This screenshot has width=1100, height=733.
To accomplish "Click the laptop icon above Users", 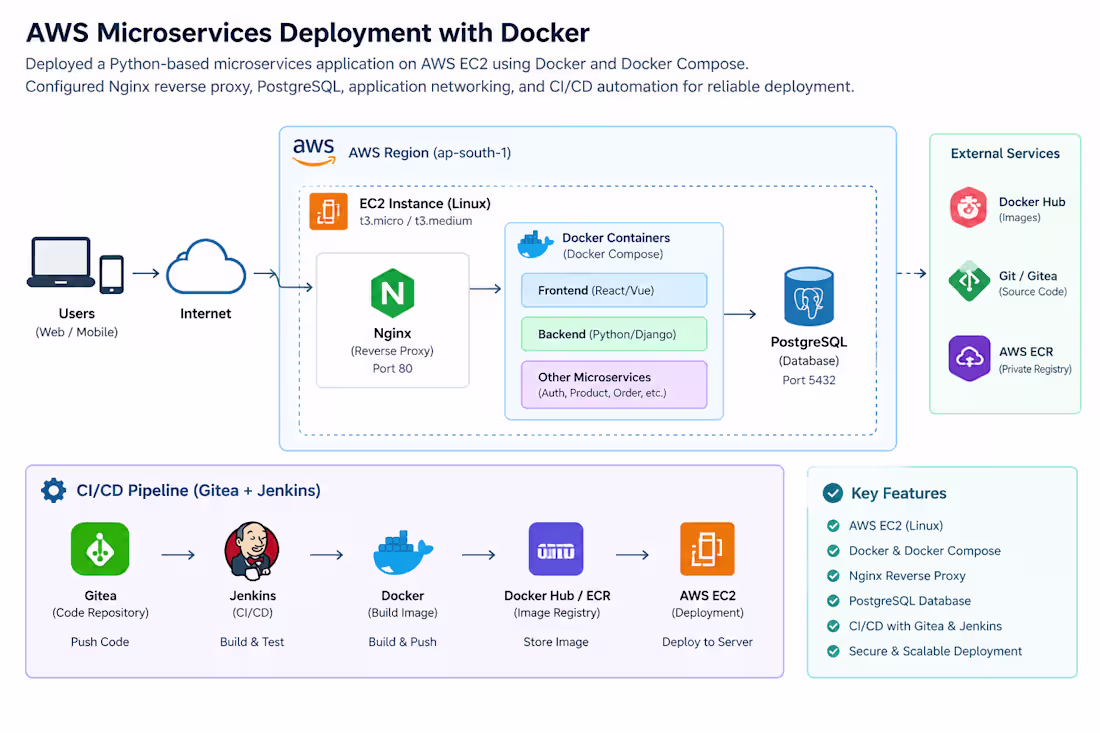I will coord(61,262).
